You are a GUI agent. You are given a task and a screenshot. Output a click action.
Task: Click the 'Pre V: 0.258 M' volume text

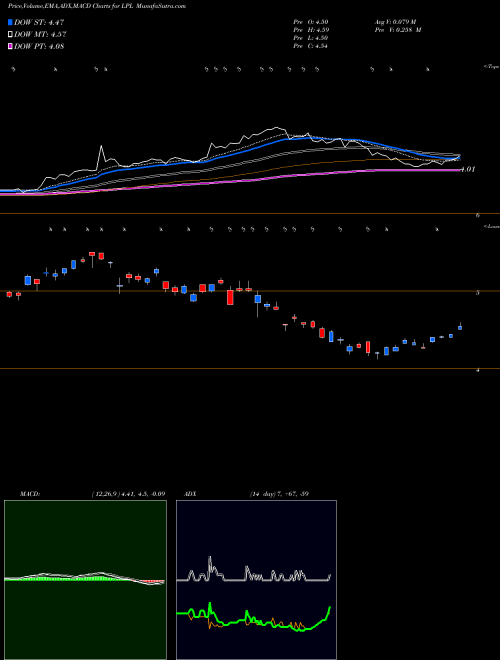pyautogui.click(x=397, y=30)
